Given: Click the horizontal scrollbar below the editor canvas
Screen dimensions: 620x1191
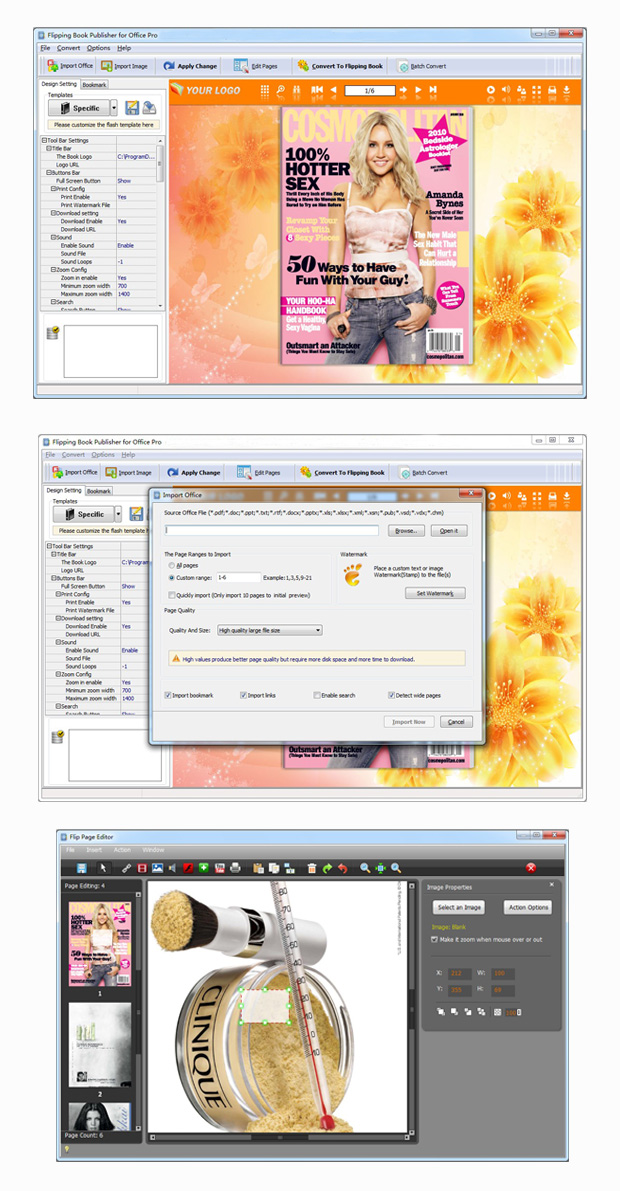Looking at the screenshot, I should (279, 1137).
